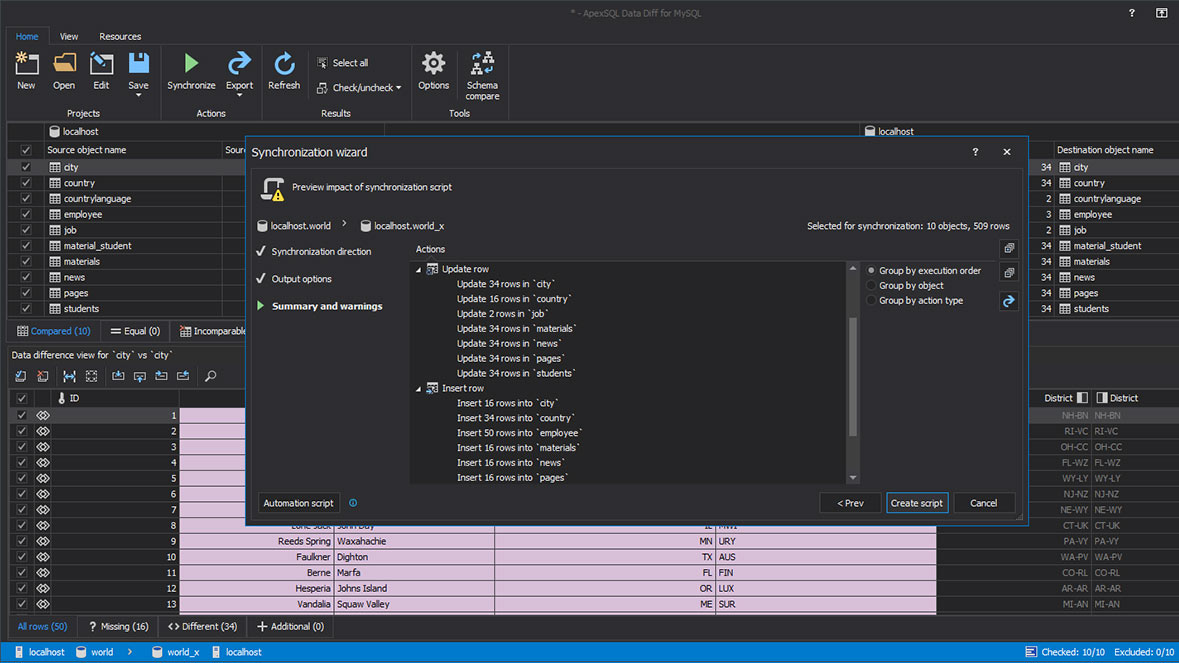Open the Check/uncheck dropdown
Image resolution: width=1179 pixels, height=663 pixels.
[358, 87]
